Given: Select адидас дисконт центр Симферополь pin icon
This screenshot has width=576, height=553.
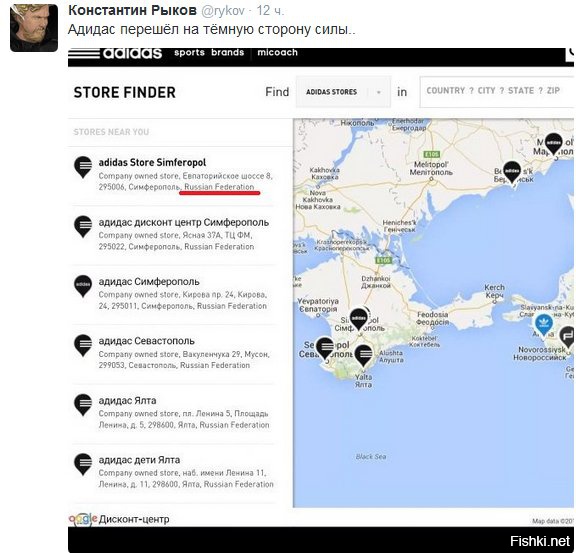Looking at the screenshot, I should point(83,227).
